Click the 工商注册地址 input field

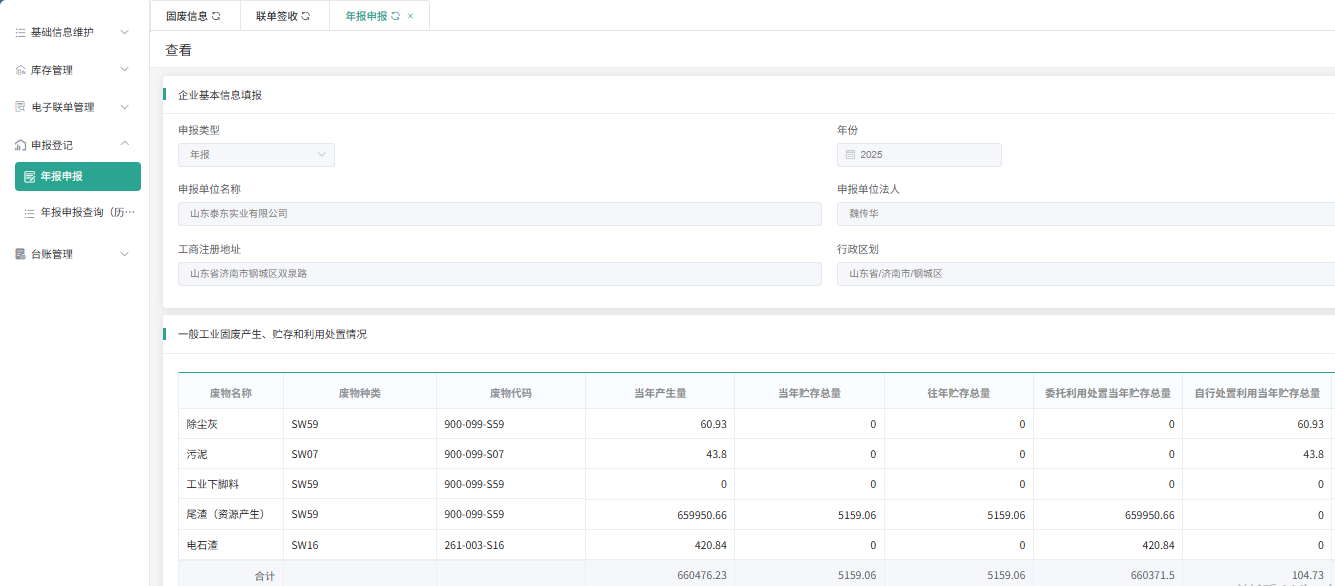pos(499,274)
